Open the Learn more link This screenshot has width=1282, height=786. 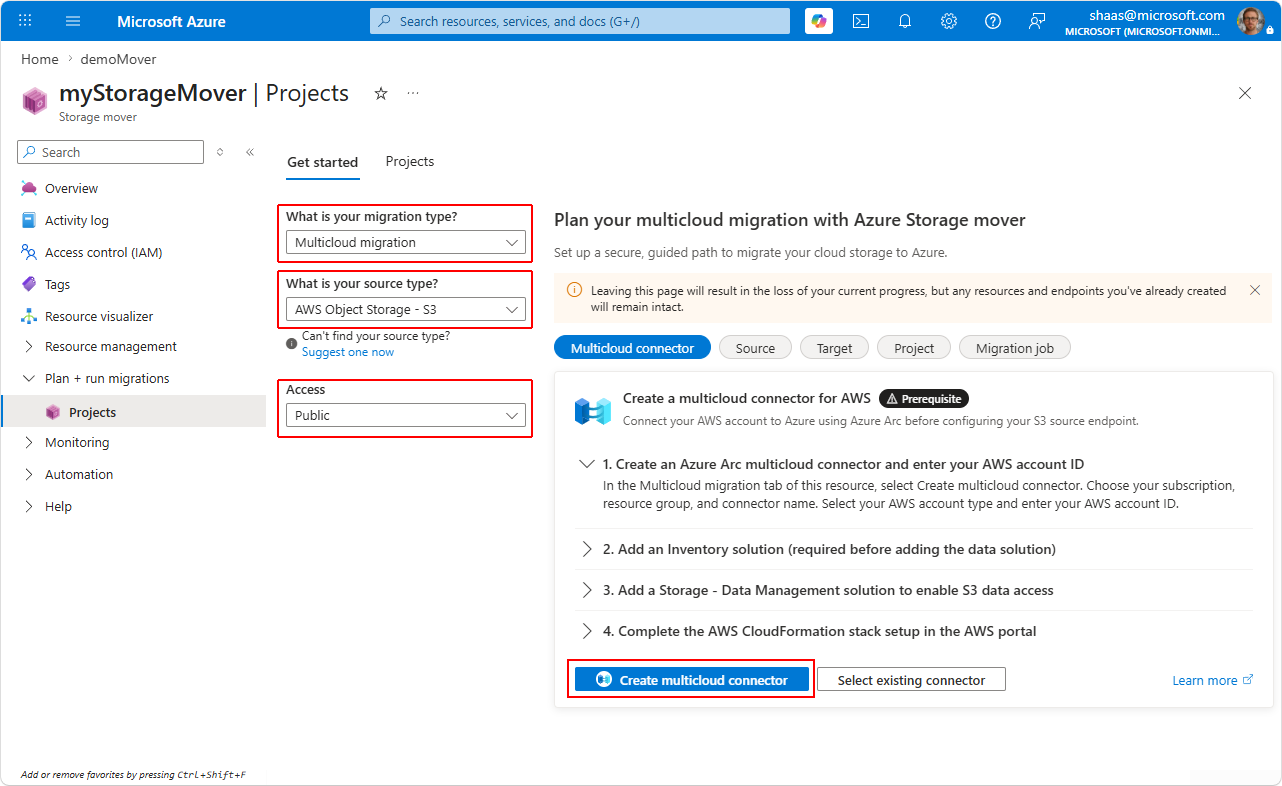[1212, 680]
